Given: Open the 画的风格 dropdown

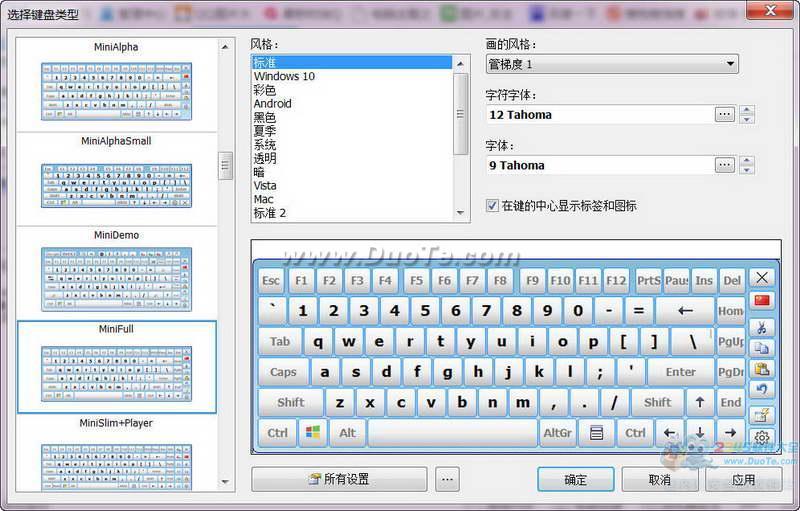Looking at the screenshot, I should pyautogui.click(x=612, y=64).
